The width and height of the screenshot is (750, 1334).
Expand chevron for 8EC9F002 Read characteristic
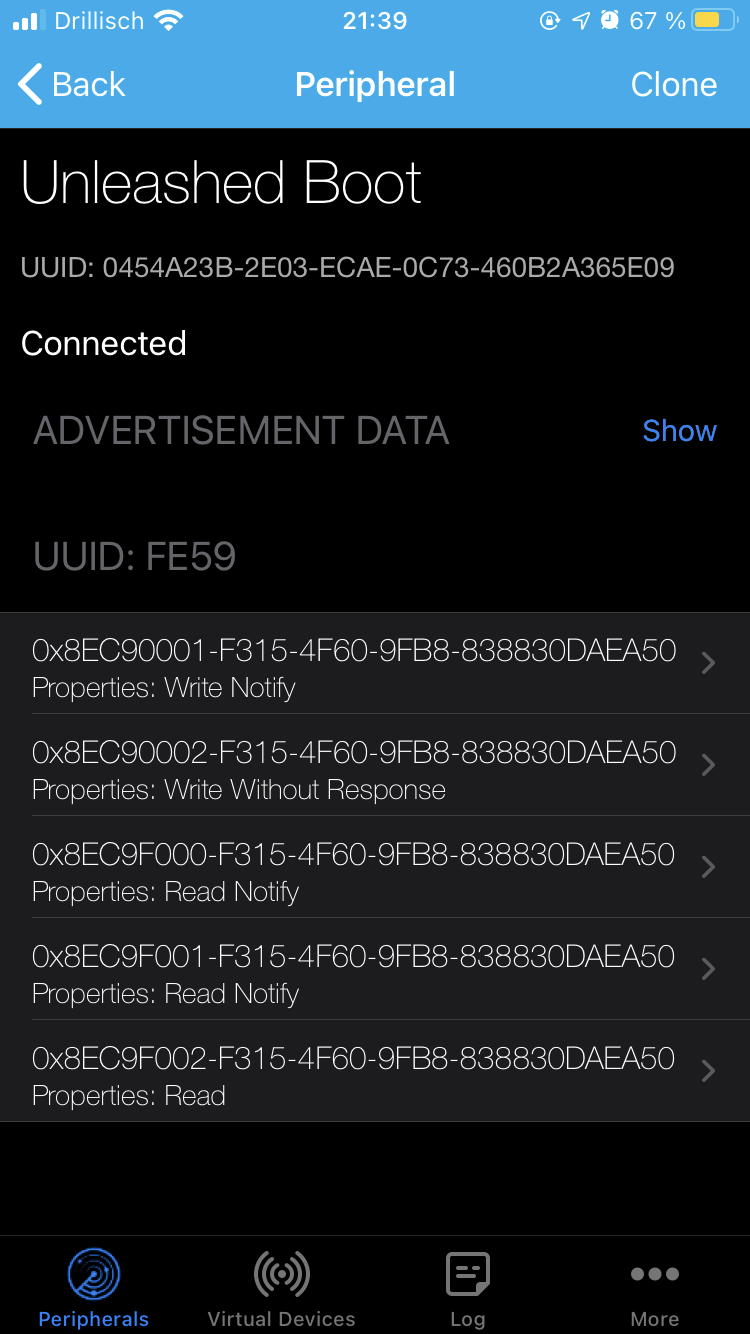[x=708, y=1071]
